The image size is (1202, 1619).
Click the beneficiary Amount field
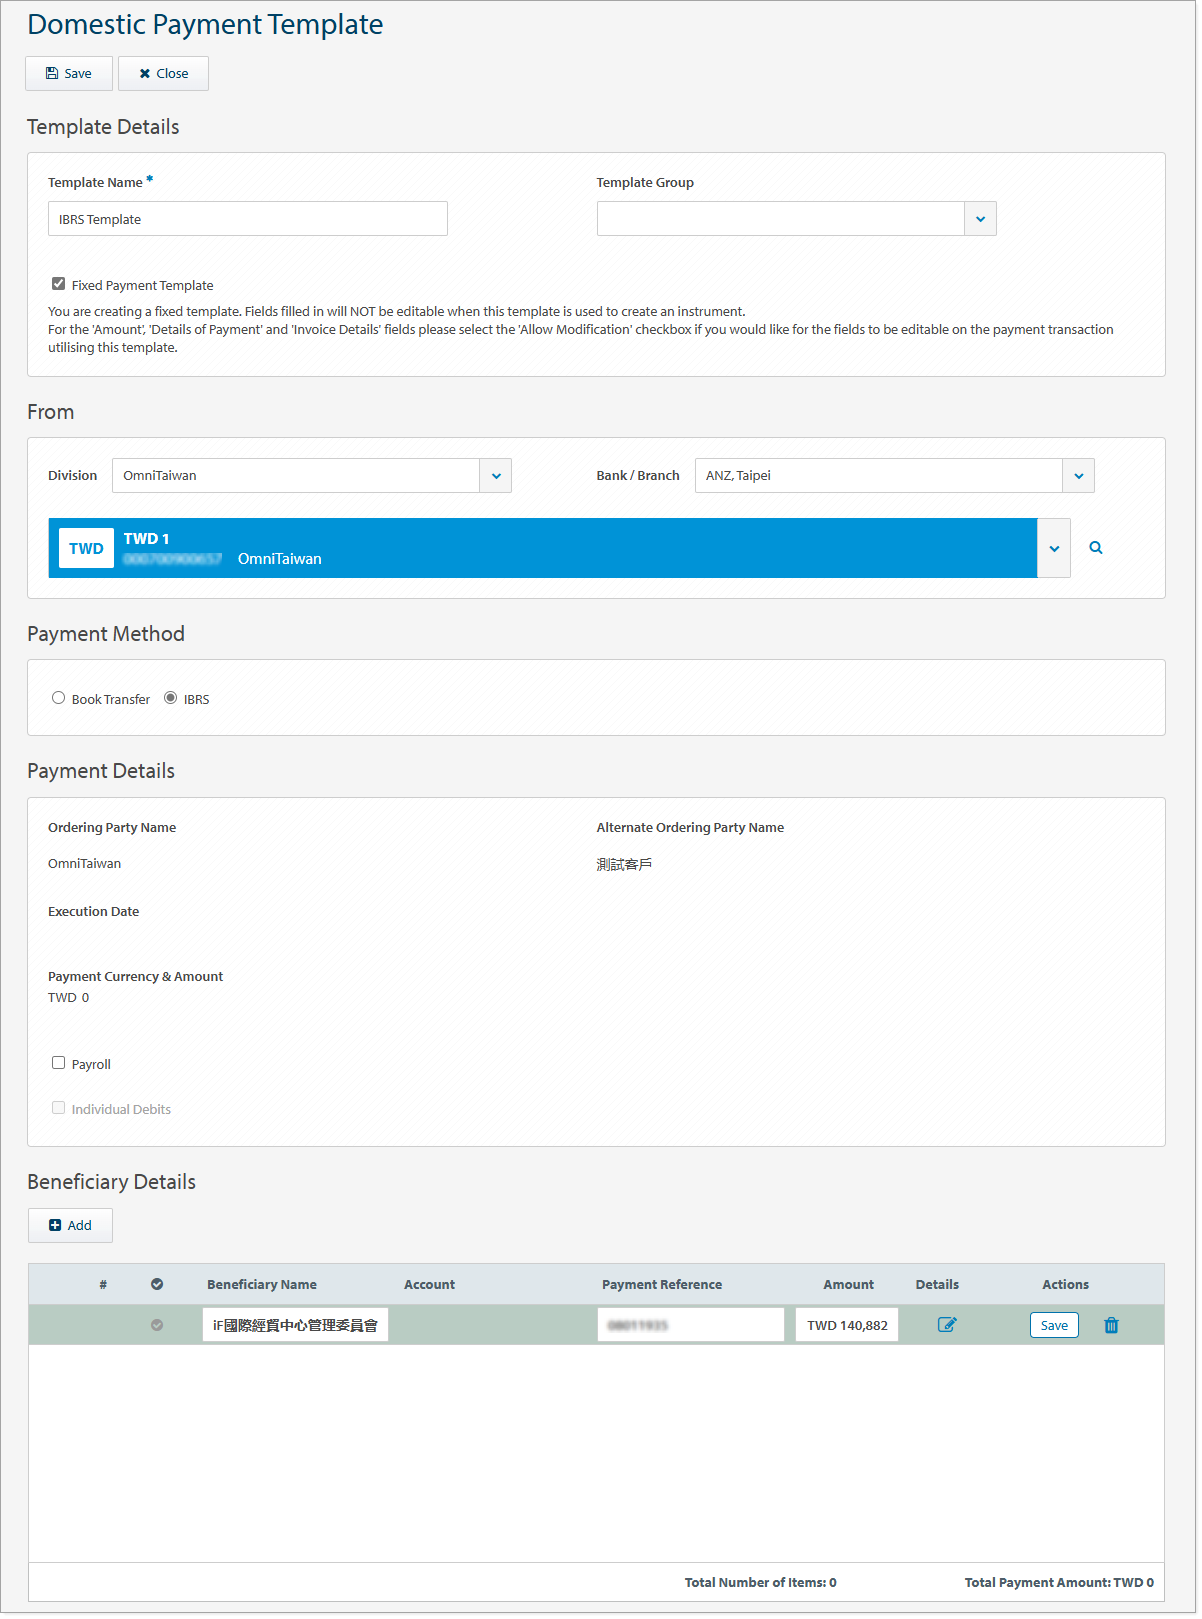[x=847, y=1325]
